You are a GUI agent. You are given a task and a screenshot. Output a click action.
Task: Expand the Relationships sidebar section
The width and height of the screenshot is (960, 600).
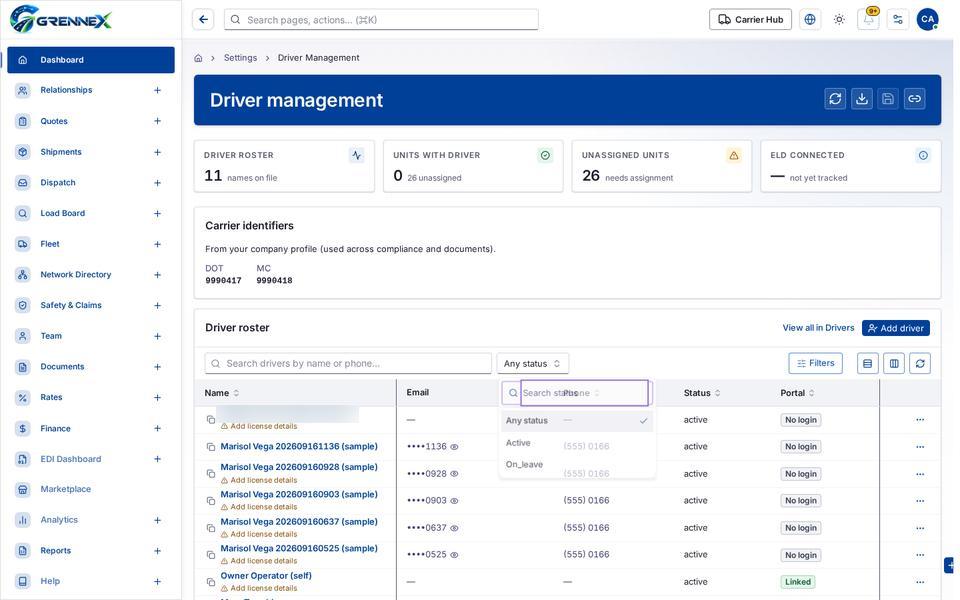157,90
